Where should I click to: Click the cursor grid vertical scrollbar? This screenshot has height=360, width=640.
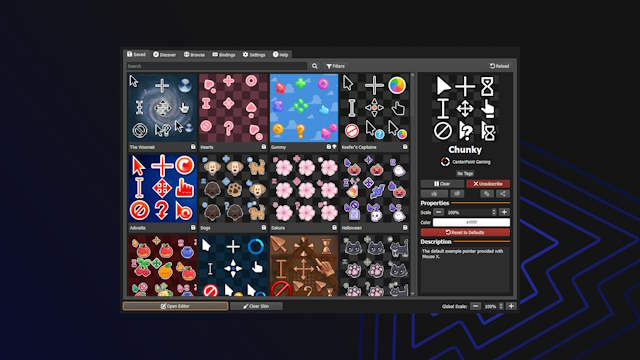(x=413, y=185)
